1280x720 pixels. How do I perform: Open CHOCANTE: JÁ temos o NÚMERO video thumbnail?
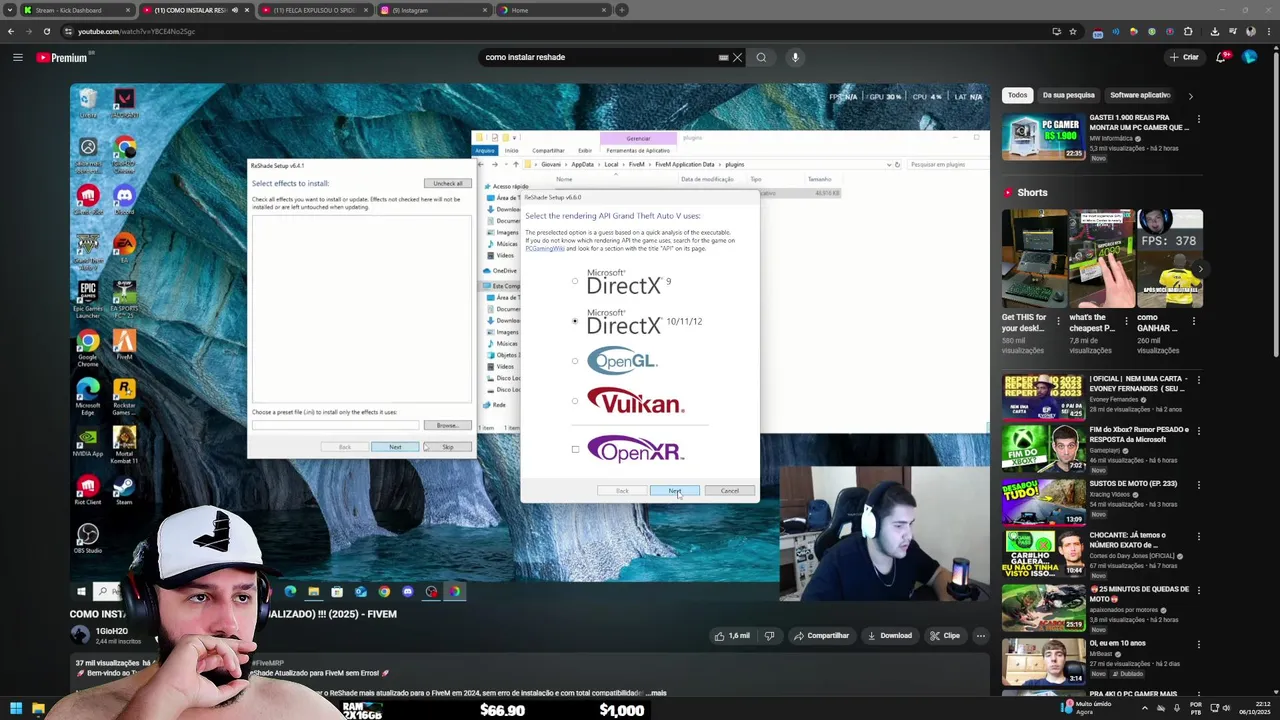(1044, 554)
